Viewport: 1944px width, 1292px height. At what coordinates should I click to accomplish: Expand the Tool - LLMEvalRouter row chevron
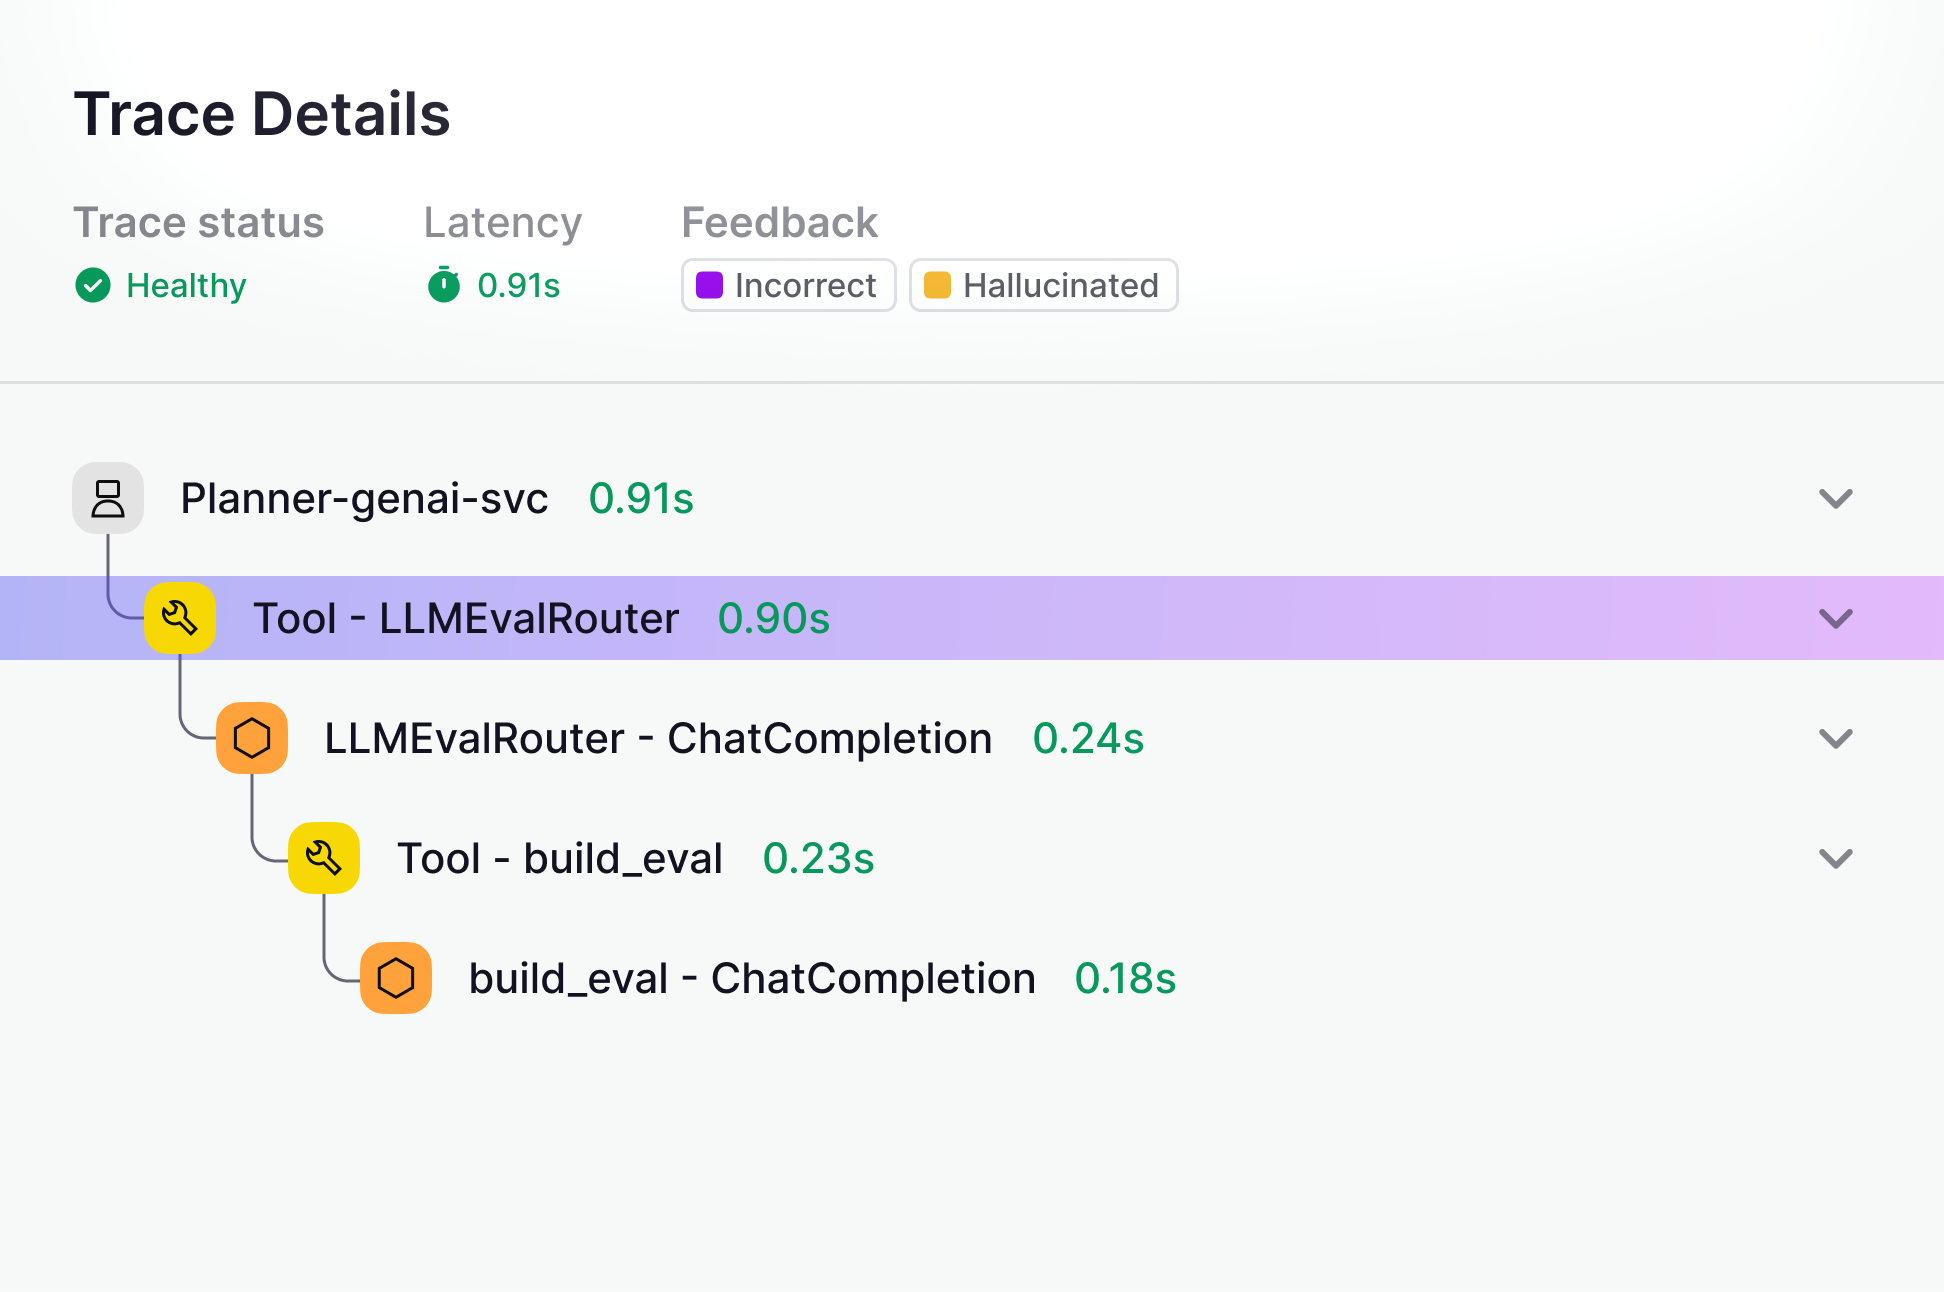pyautogui.click(x=1835, y=618)
